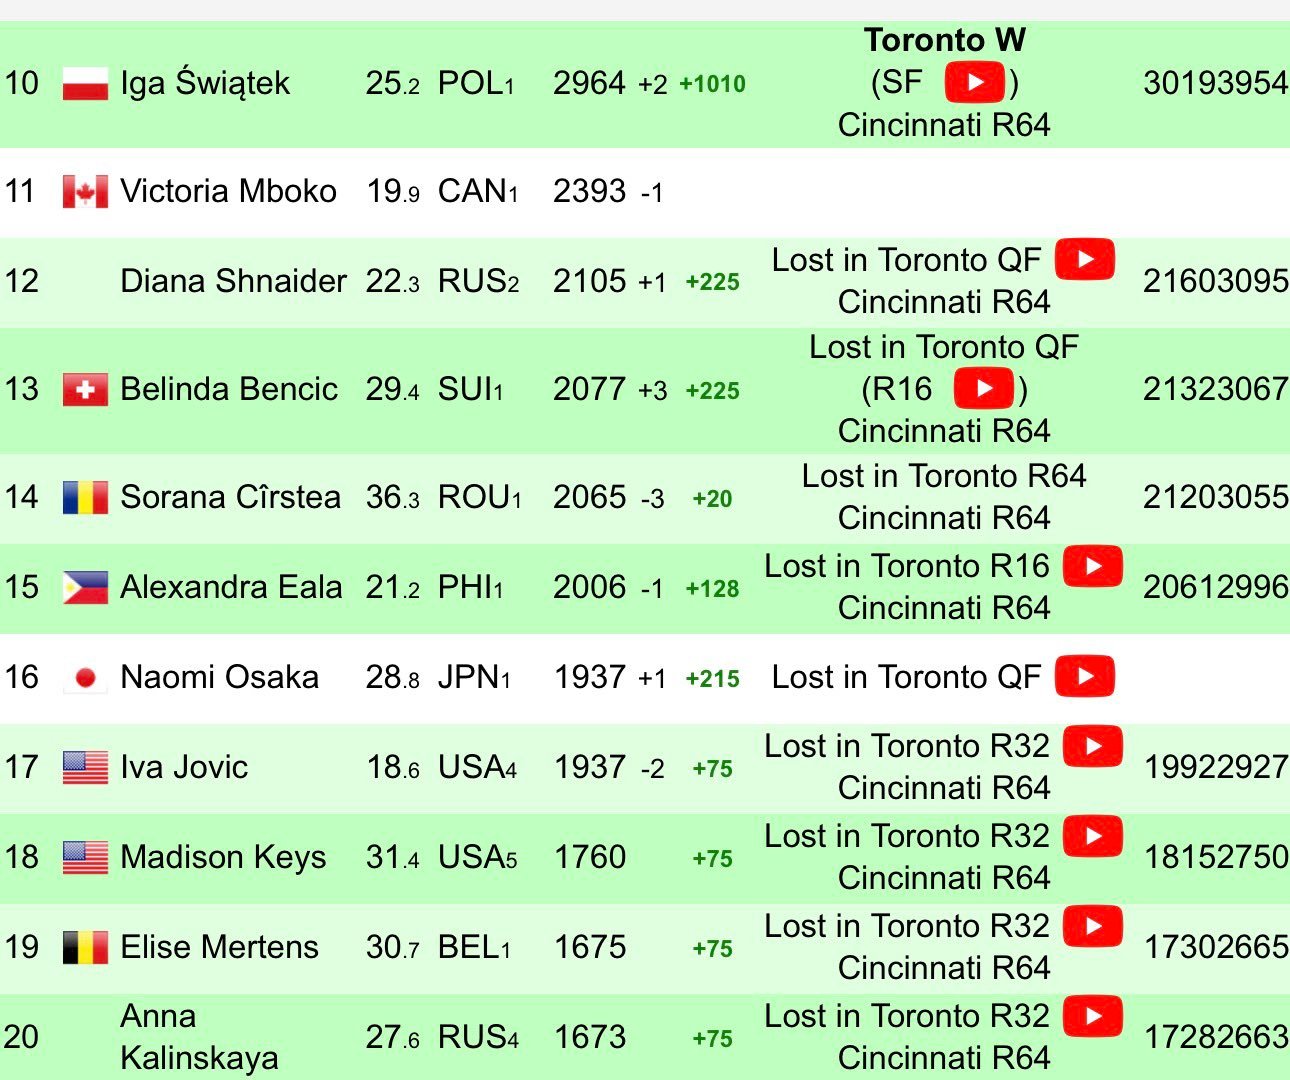Open the YouTube video for Alexandra Eala's Toronto R16

tap(1092, 566)
